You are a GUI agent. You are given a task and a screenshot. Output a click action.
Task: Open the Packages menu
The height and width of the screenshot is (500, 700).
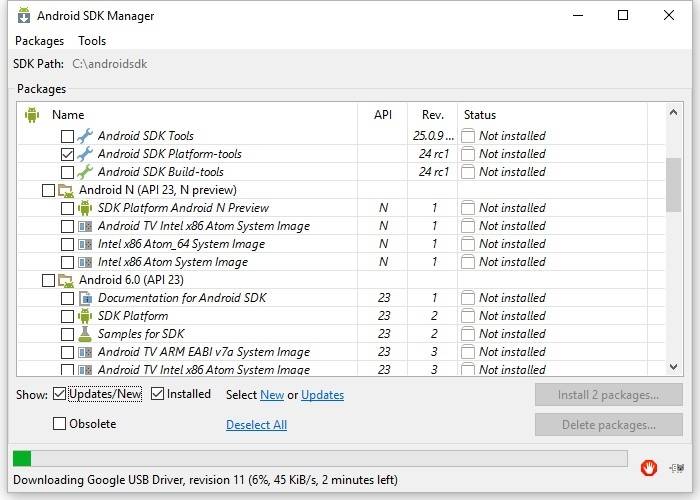click(x=39, y=41)
